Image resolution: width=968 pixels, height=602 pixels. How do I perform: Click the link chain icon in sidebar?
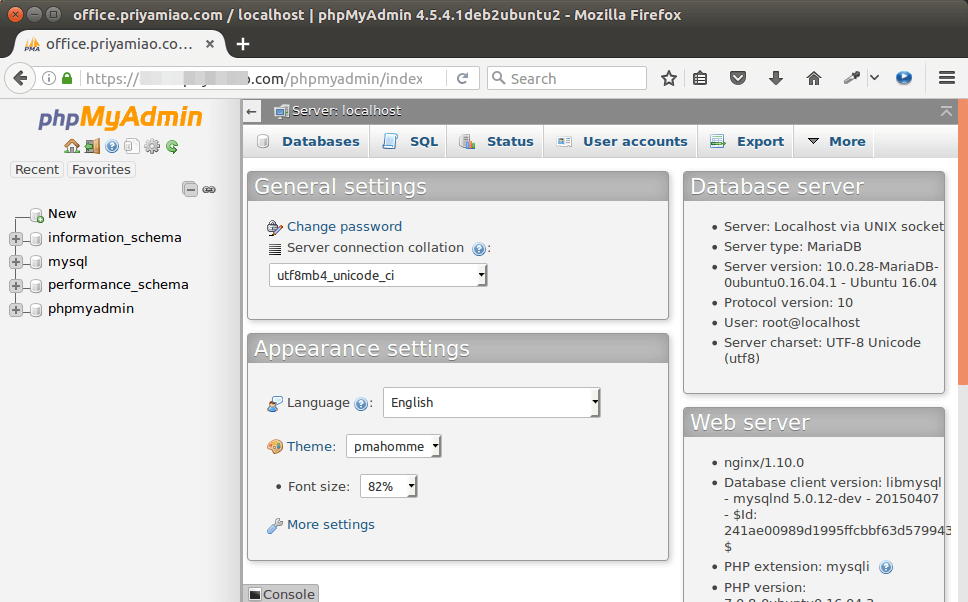[x=209, y=189]
